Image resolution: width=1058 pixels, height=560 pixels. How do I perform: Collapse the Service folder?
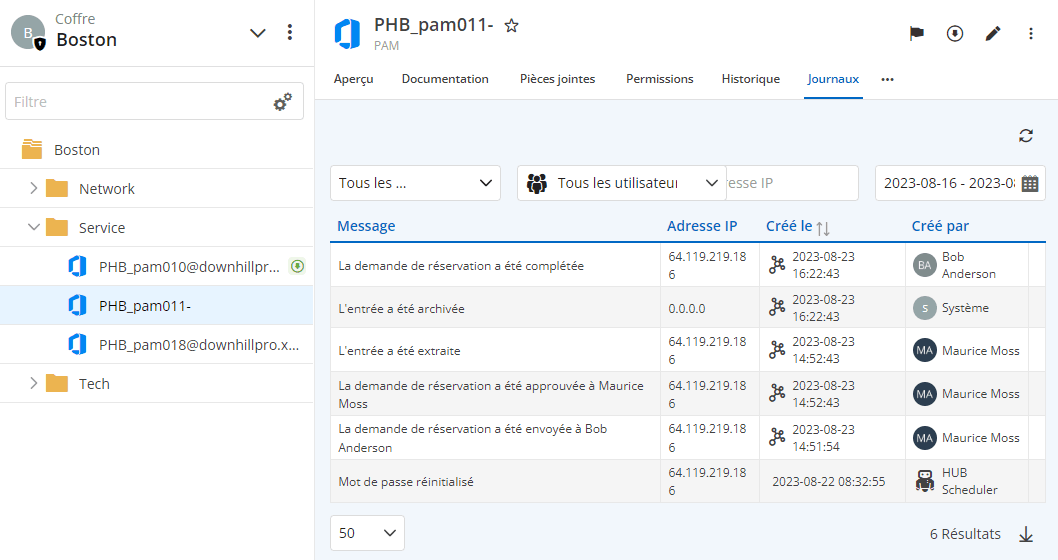[x=33, y=227]
